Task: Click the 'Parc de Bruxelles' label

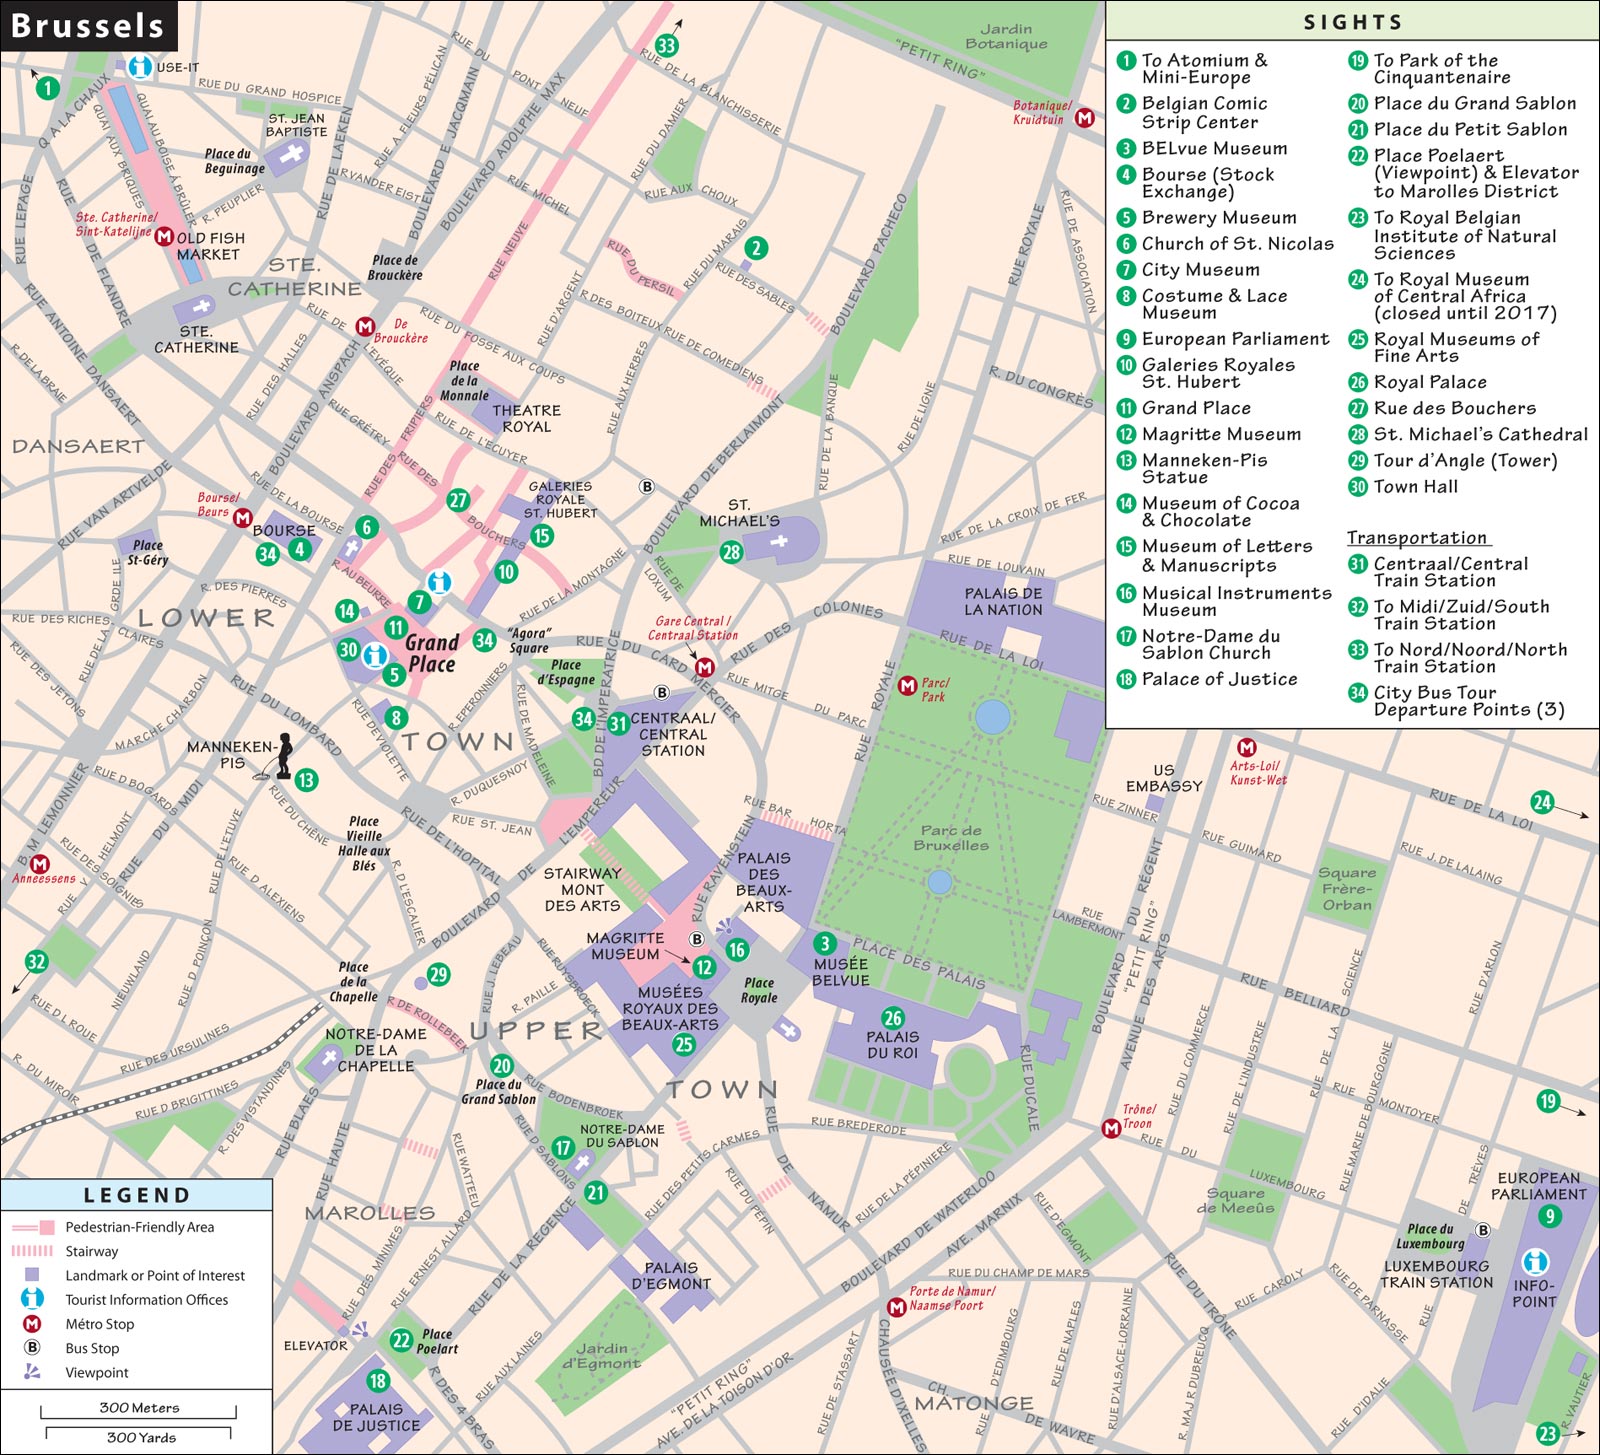Action: coord(951,838)
